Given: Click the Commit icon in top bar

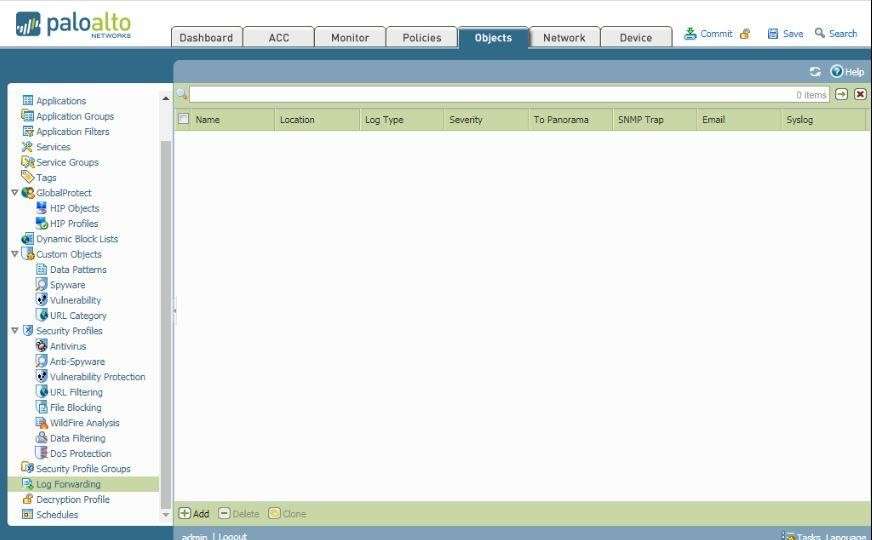Looking at the screenshot, I should click(x=690, y=33).
